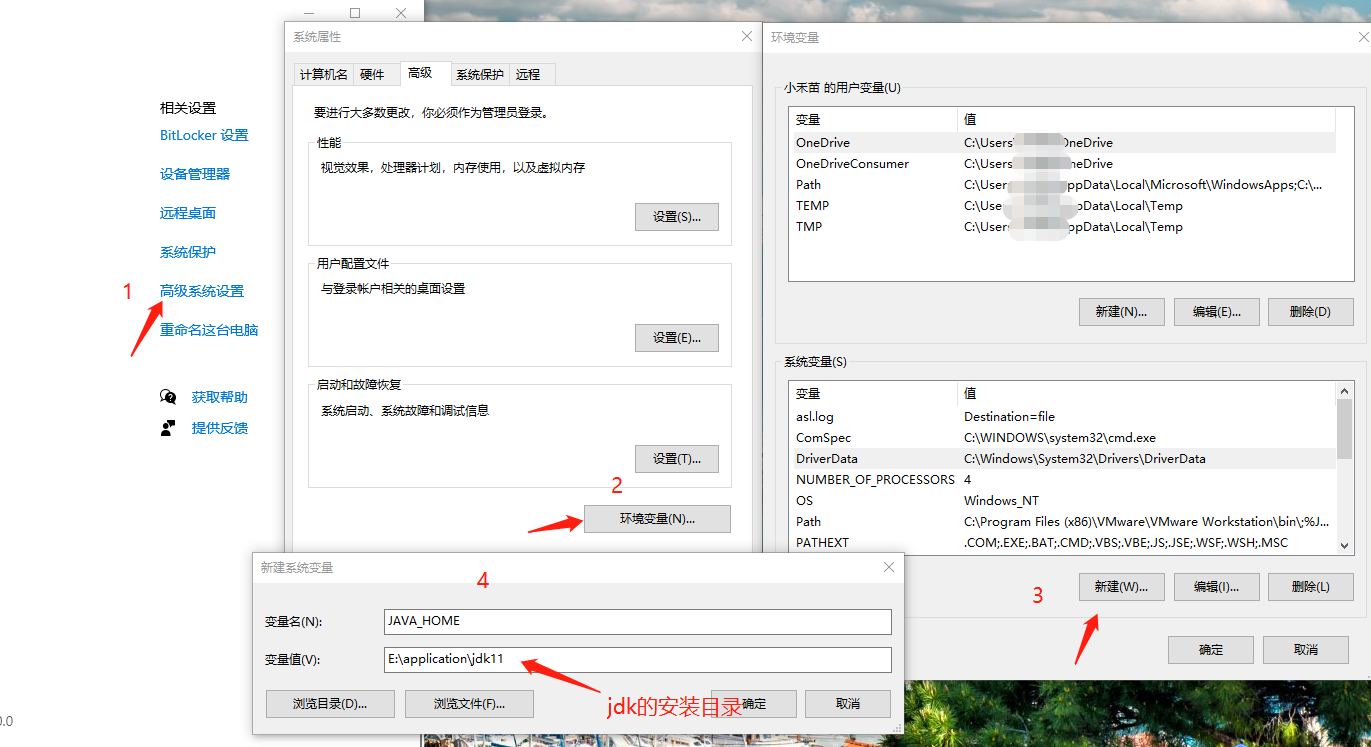The width and height of the screenshot is (1371, 747).
Task: Click the 变量值 field with E:\application\jdk11
Action: tap(637, 660)
